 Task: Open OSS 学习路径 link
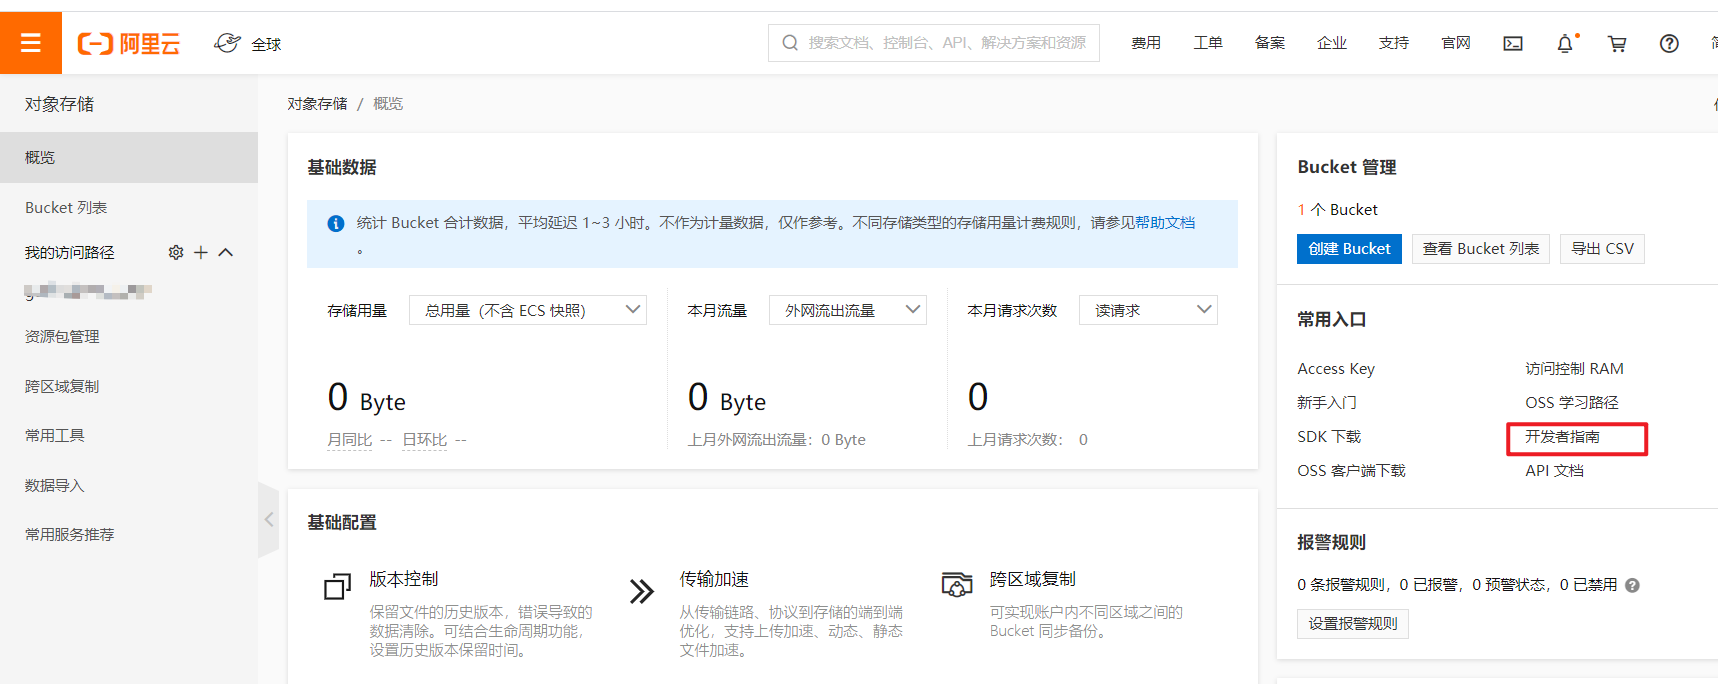[x=1572, y=403]
